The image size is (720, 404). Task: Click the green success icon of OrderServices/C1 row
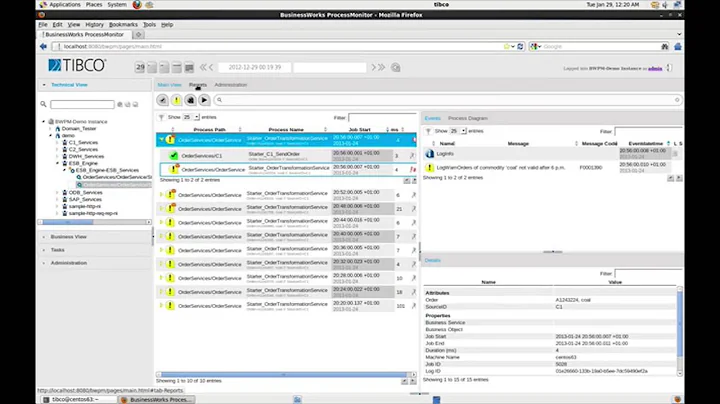[x=174, y=156]
